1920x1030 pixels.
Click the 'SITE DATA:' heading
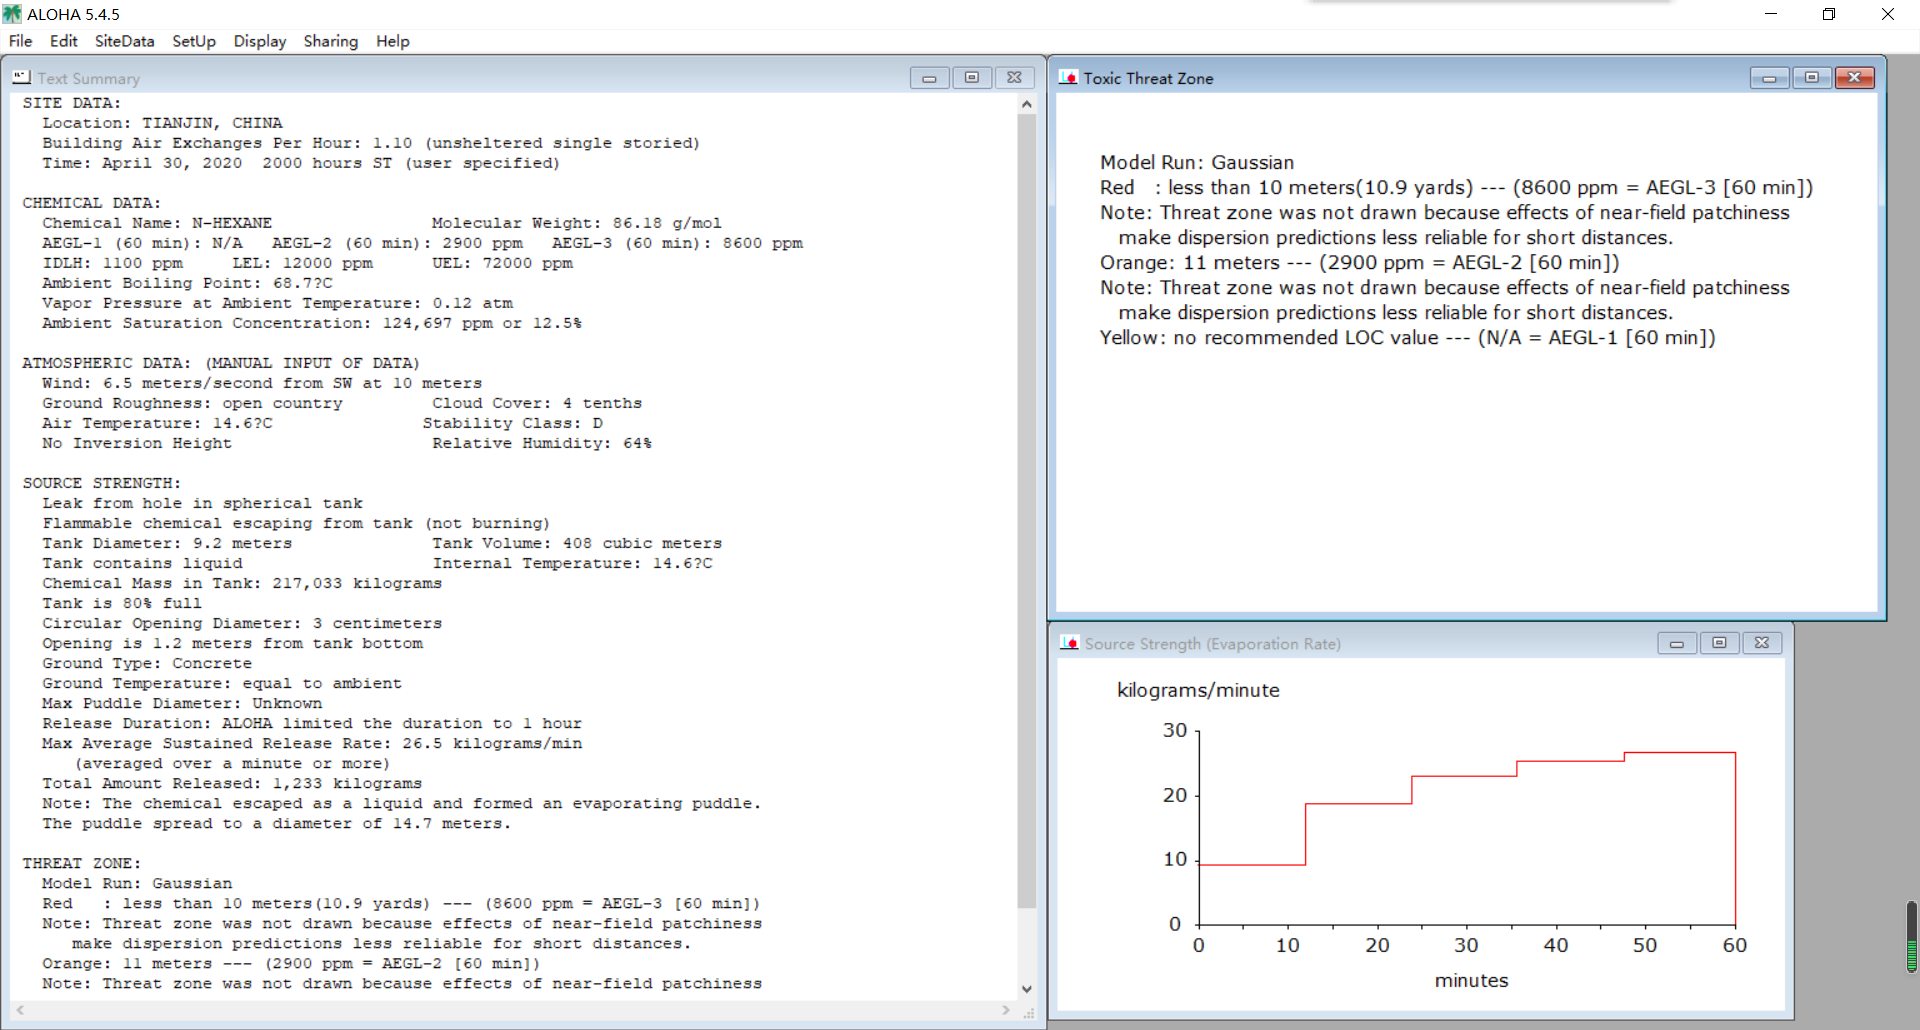click(71, 103)
